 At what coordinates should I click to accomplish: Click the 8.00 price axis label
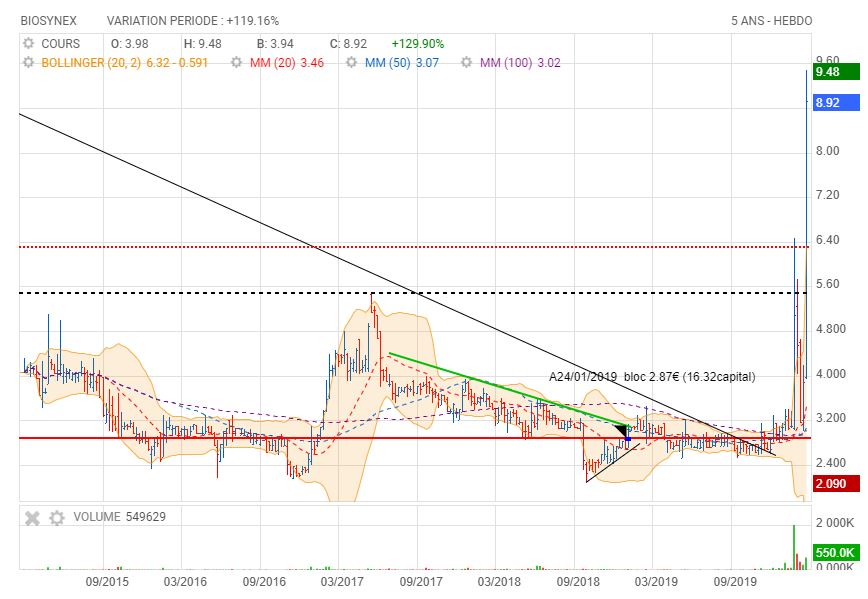point(828,151)
